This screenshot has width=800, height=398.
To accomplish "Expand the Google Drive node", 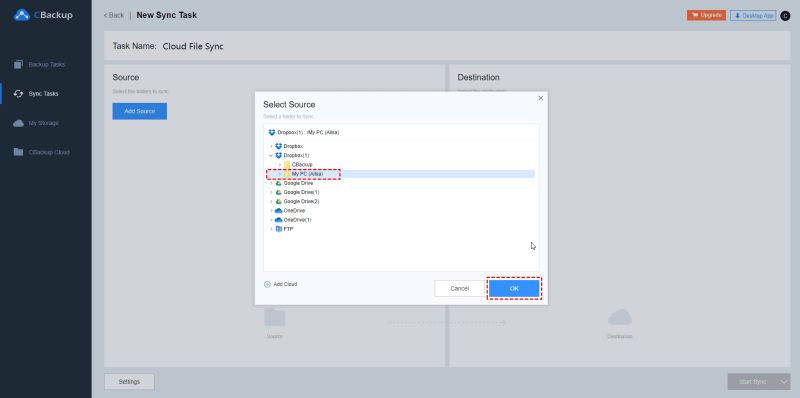I will [271, 183].
